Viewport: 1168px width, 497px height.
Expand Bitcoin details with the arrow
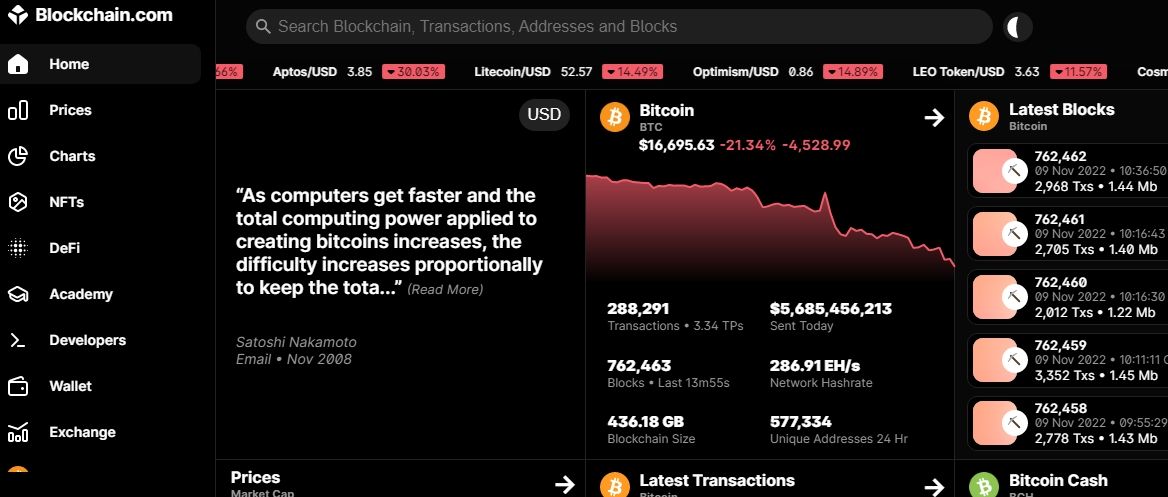click(x=934, y=118)
